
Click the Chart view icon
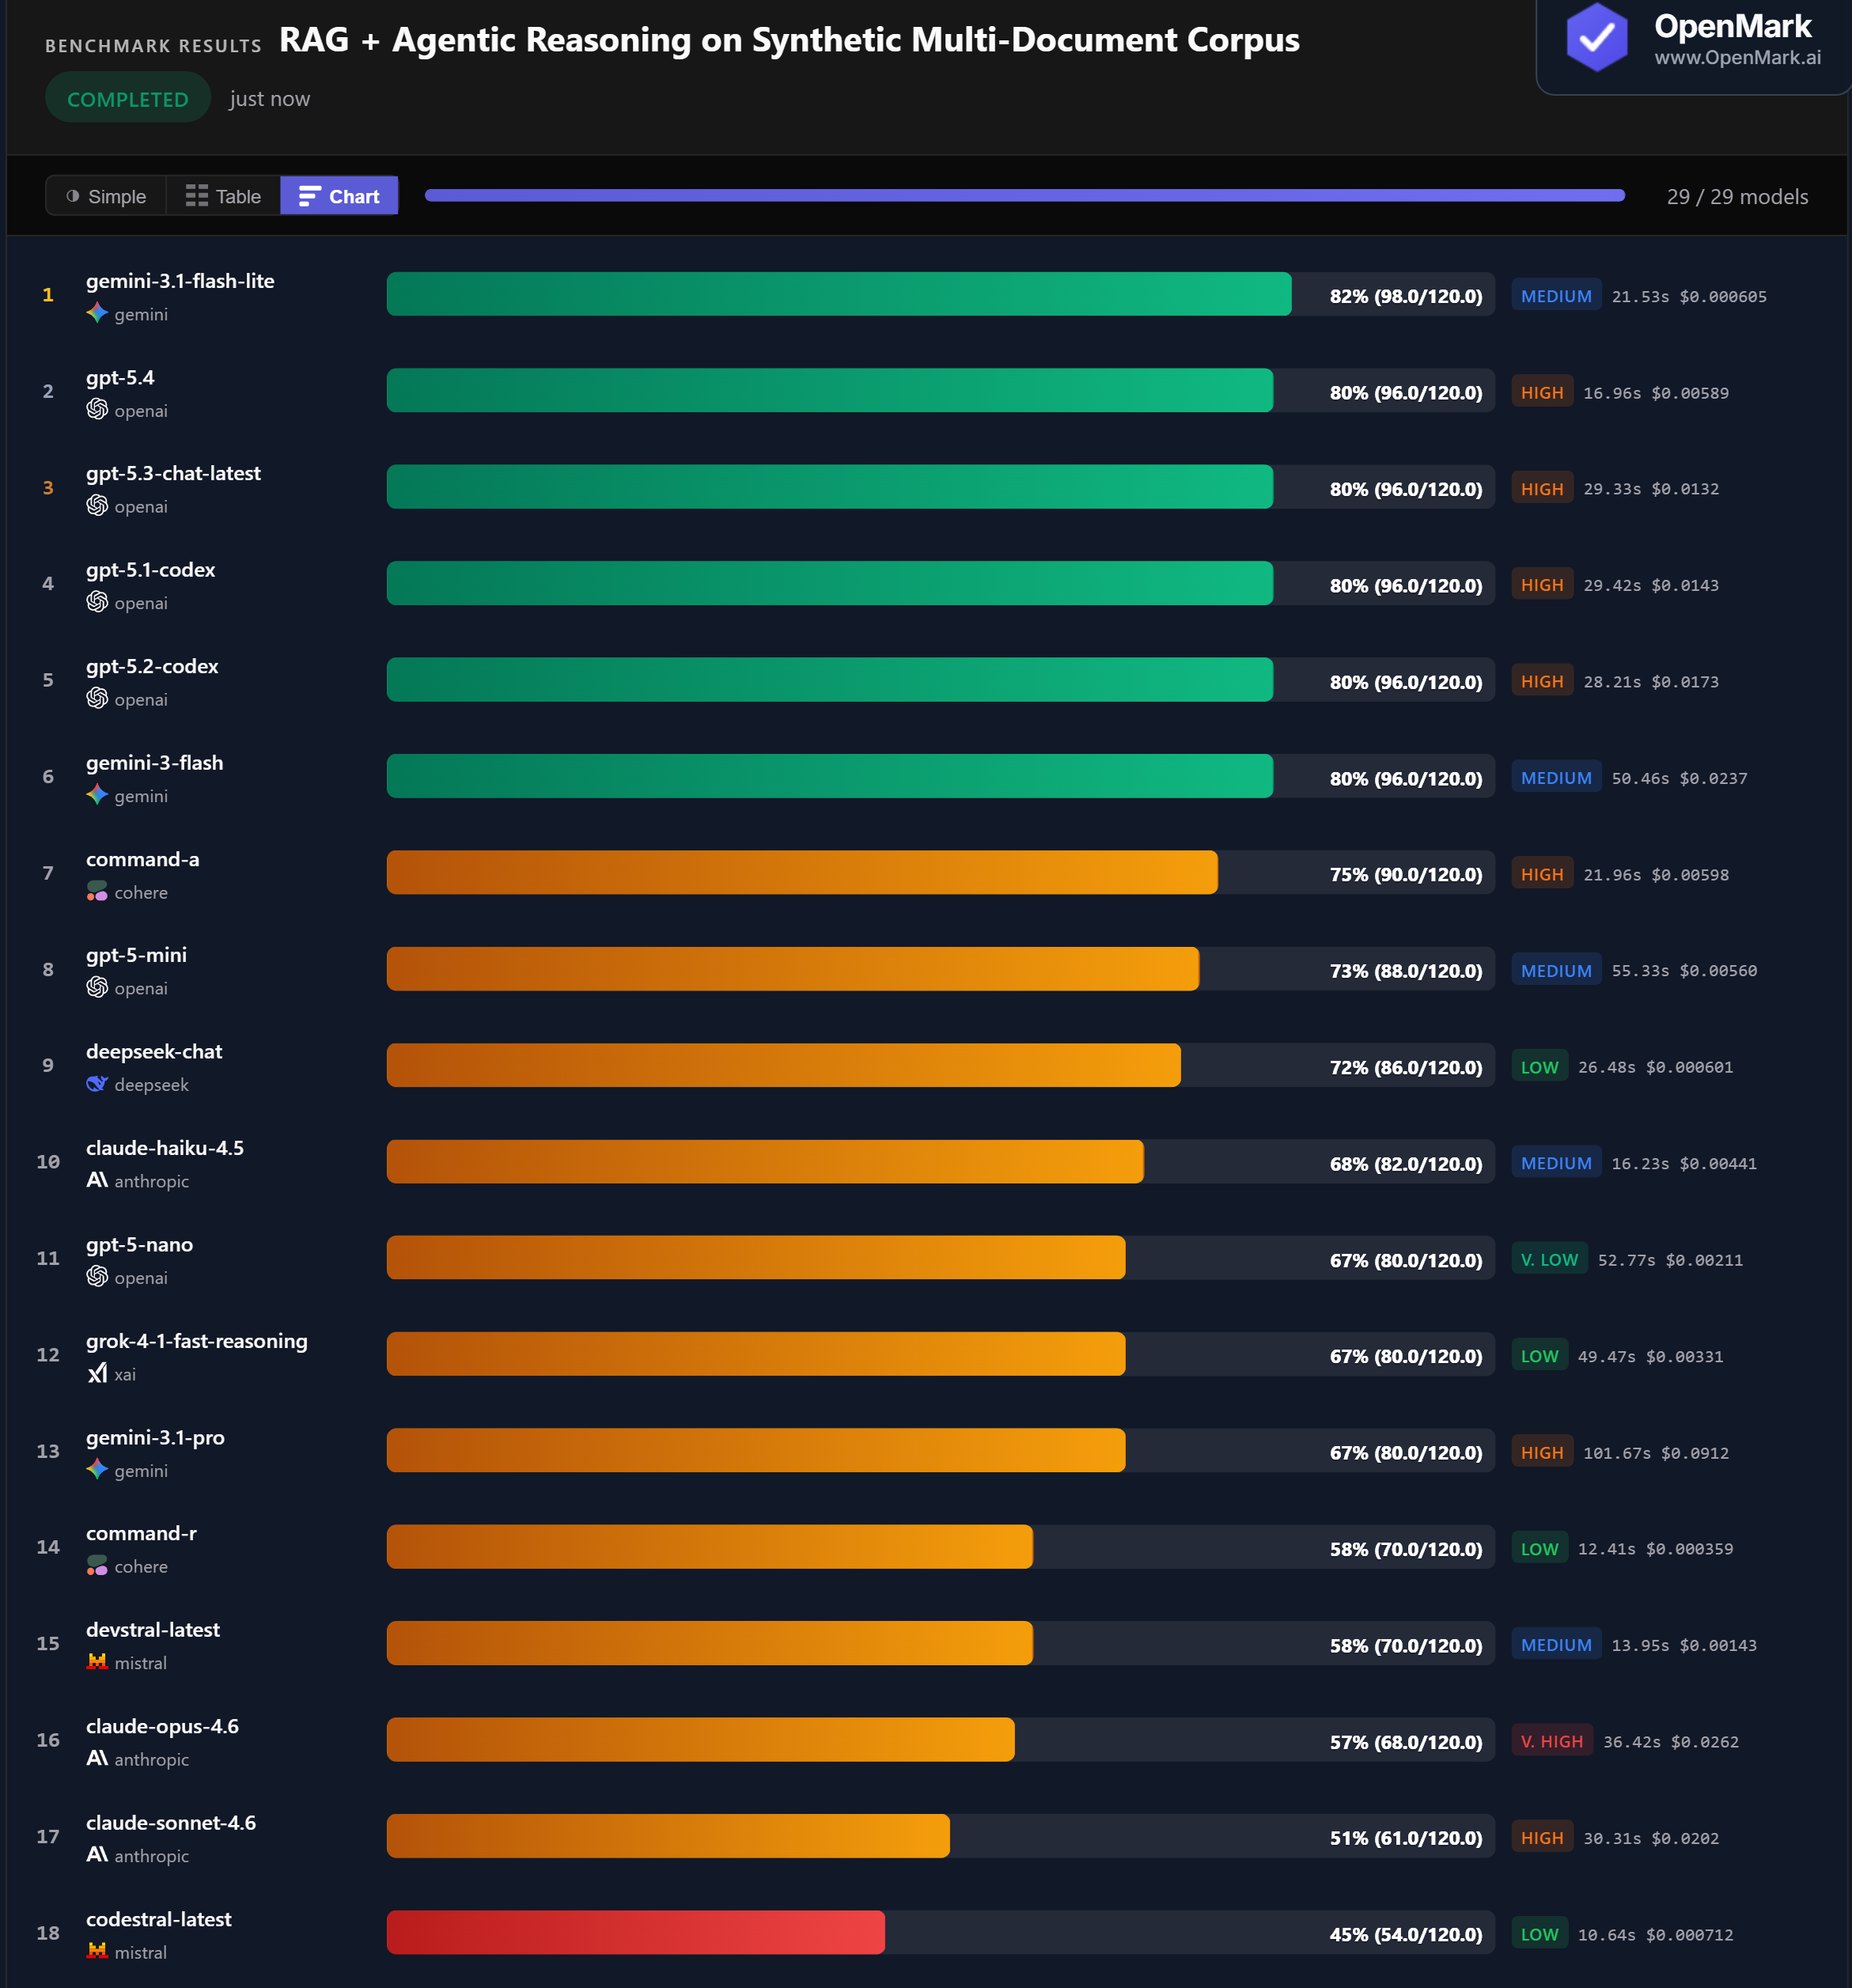pos(310,196)
